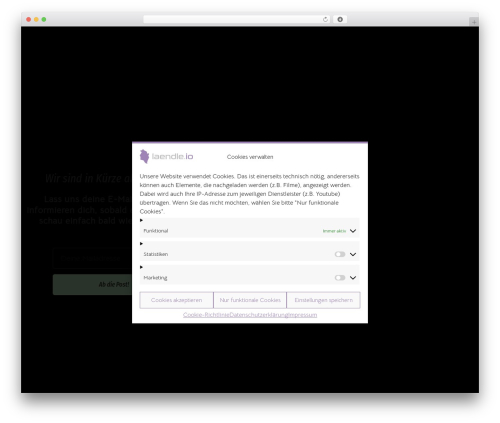Save settings with Einstellungen speichern

pos(323,300)
